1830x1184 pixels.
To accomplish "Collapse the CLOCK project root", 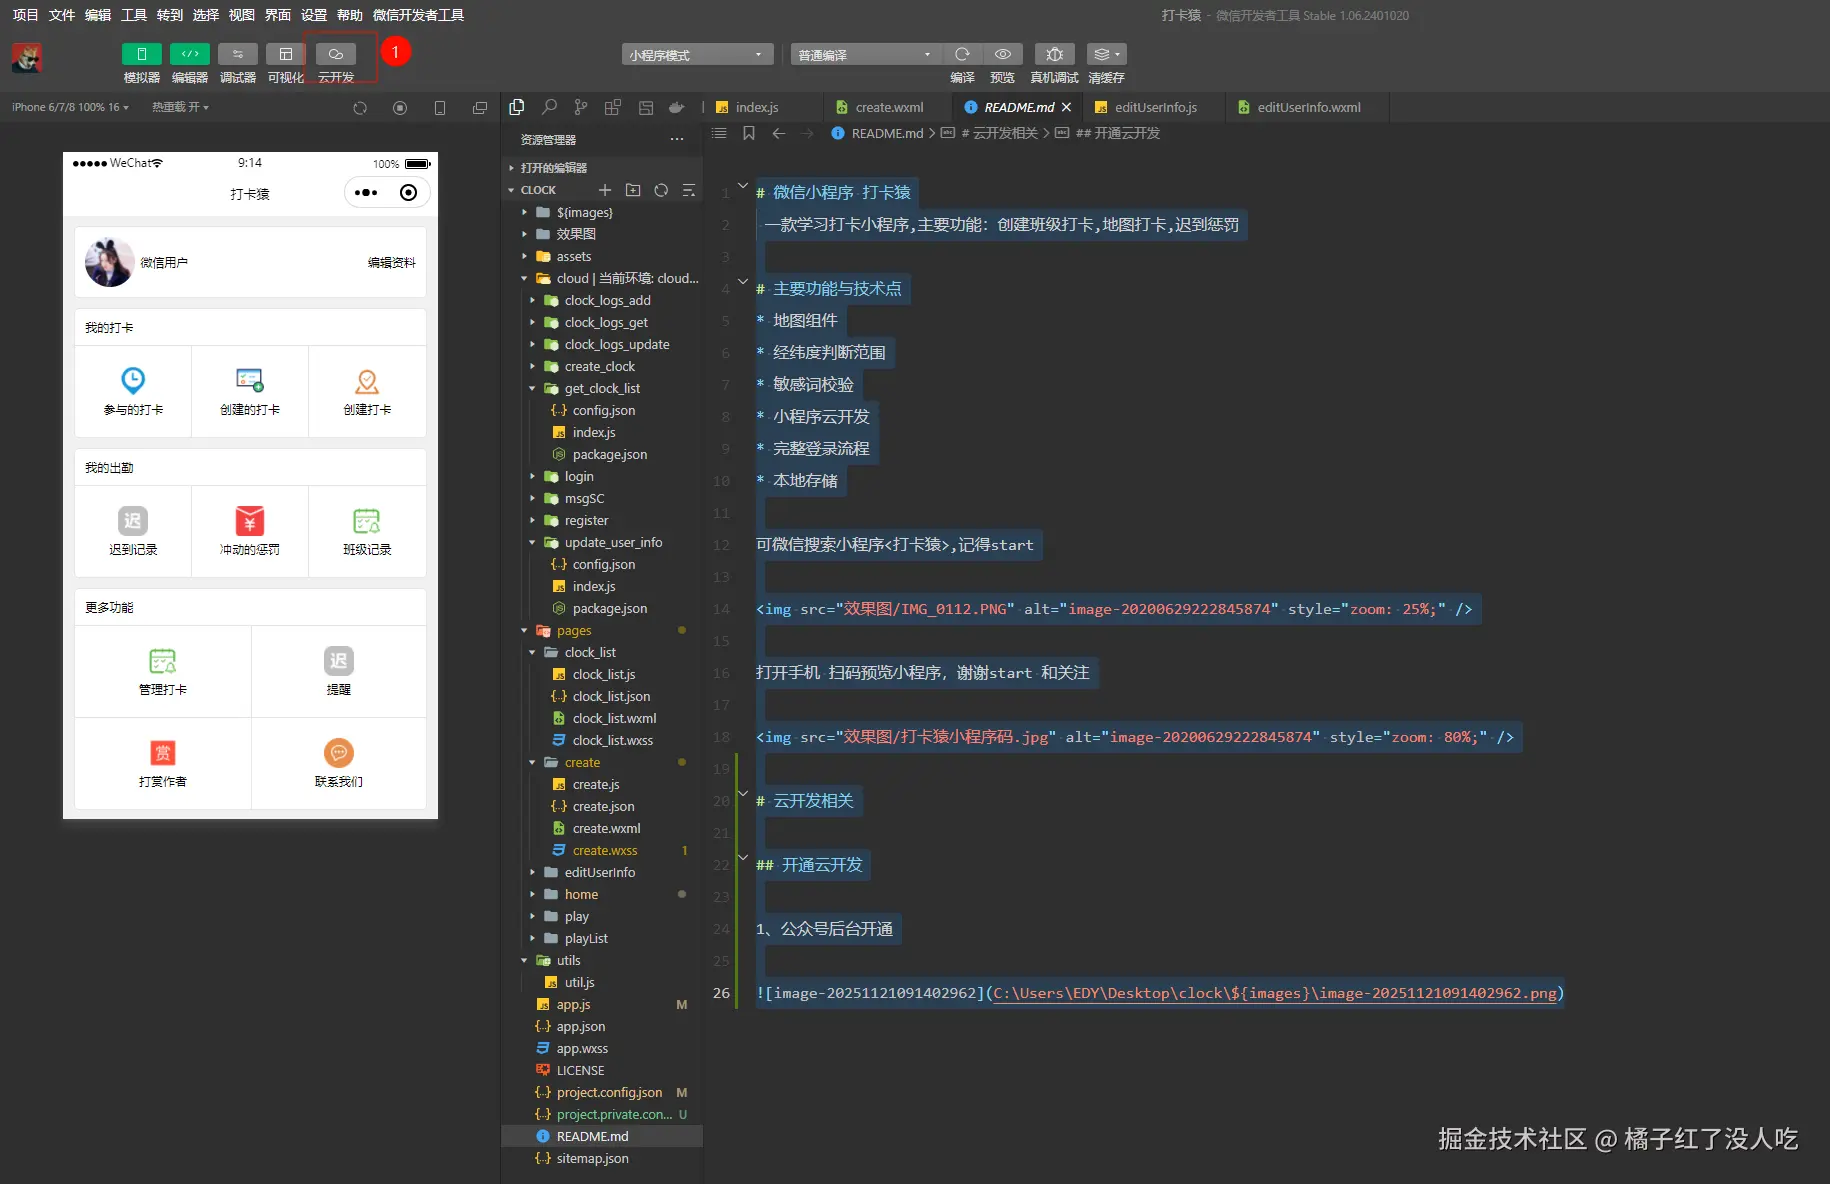I will tap(539, 190).
